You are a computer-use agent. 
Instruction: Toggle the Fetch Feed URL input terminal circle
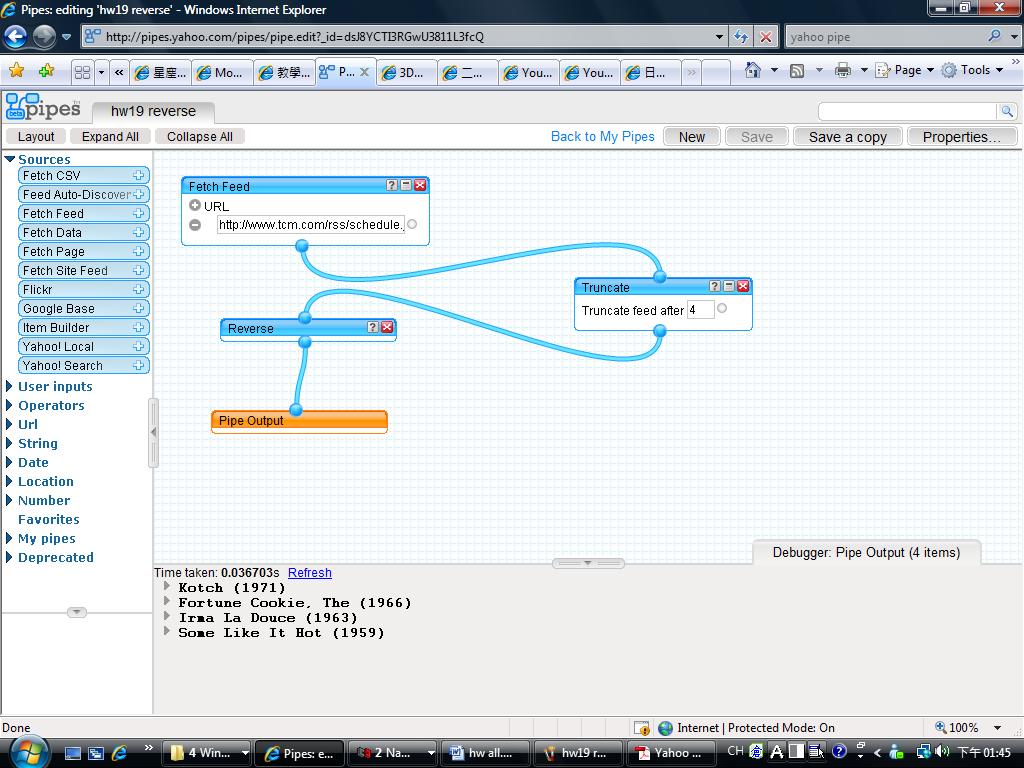(412, 224)
